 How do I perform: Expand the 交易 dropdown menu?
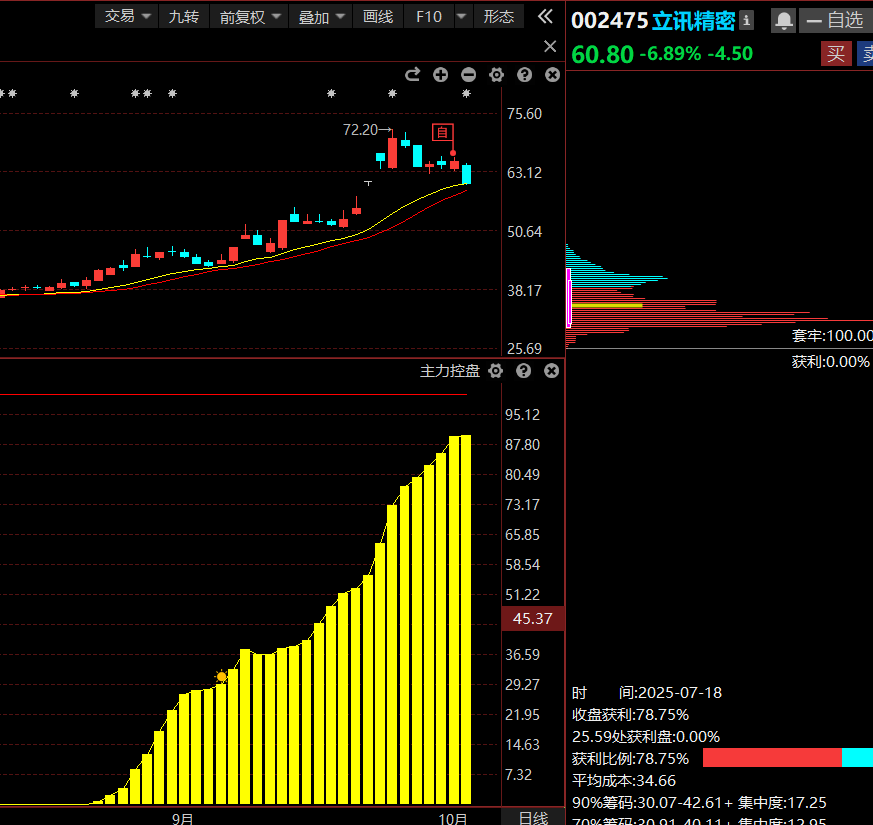tap(130, 16)
